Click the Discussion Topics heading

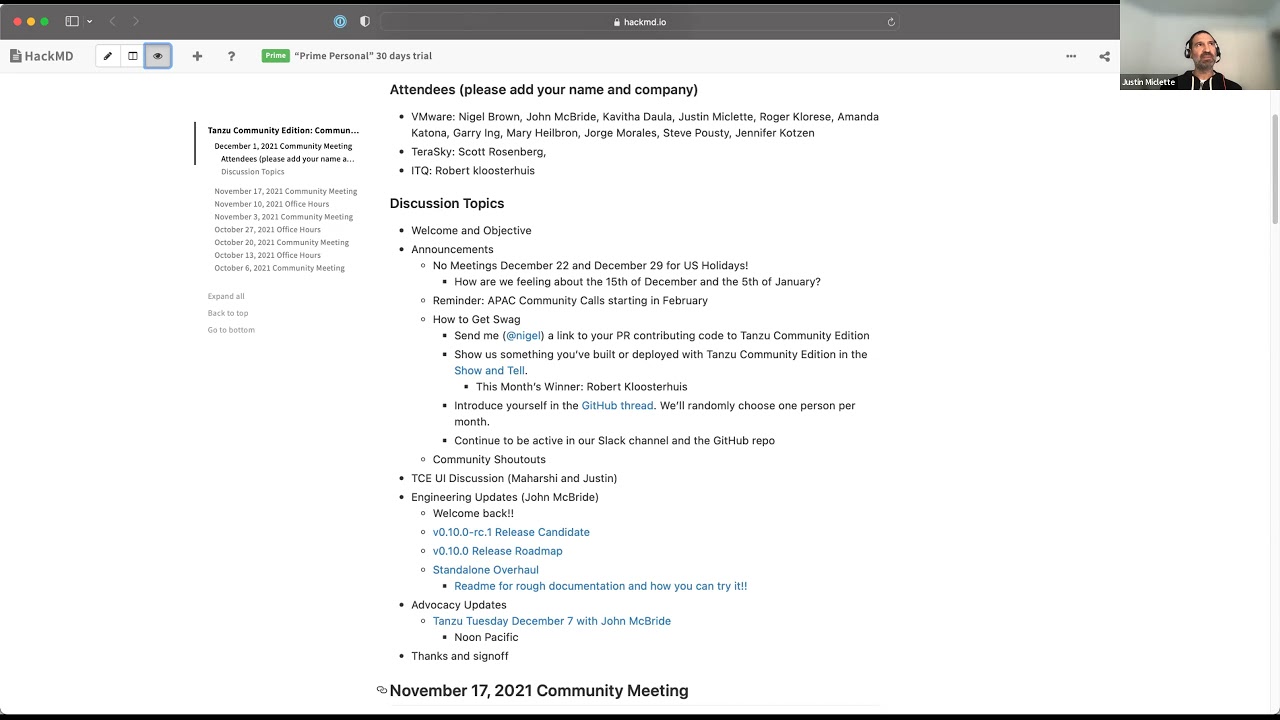[447, 203]
